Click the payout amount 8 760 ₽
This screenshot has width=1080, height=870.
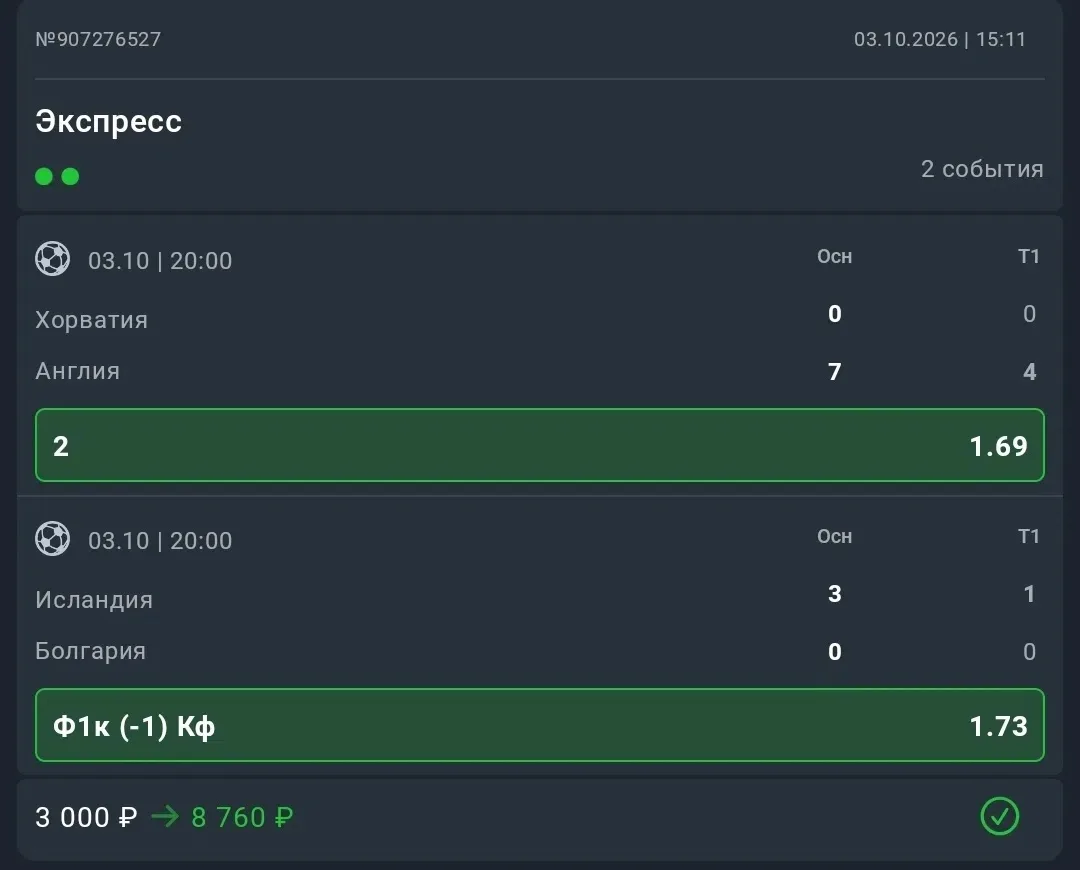[x=242, y=817]
